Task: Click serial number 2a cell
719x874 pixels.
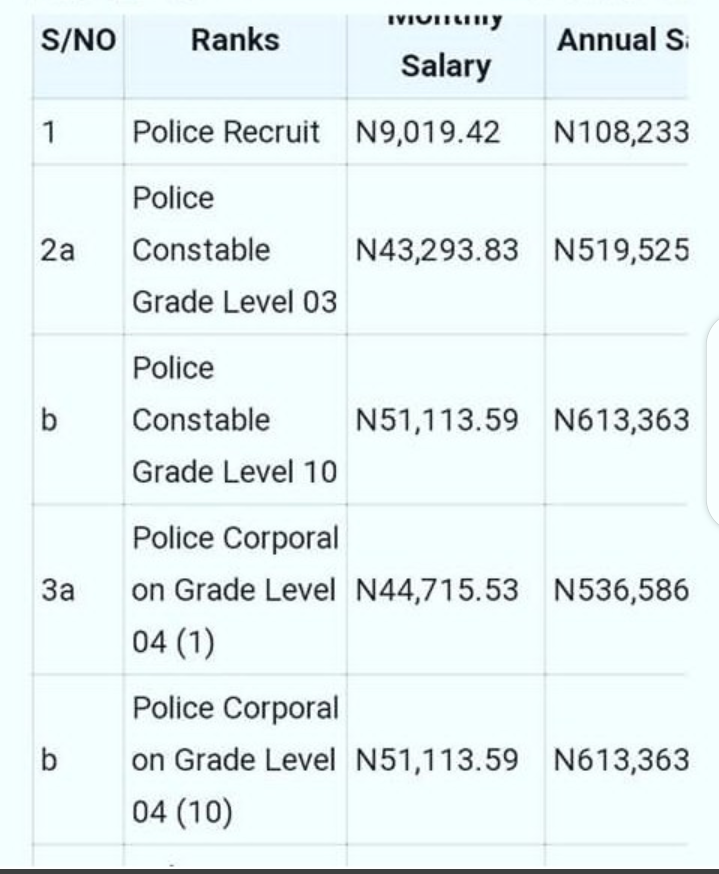Action: click(78, 250)
